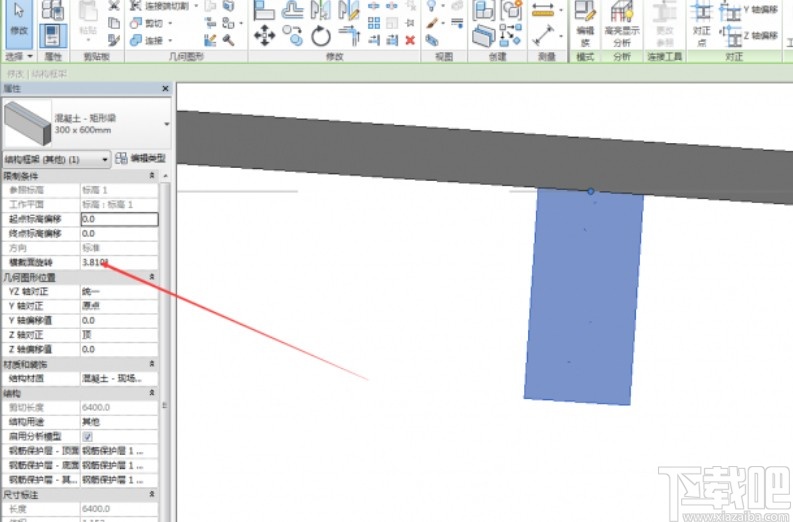
Task: Click the Y offset value (Y 轴偏移值) 0.0 field
Action: click(119, 321)
